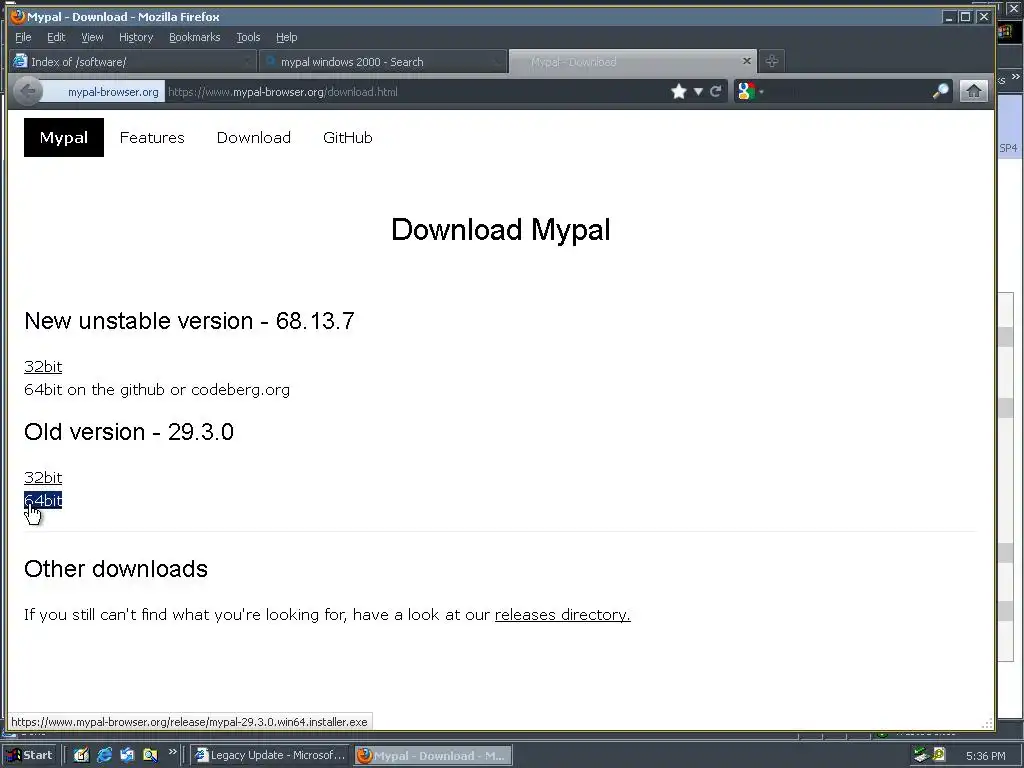
Task: Maximize the Firefox window
Action: [x=965, y=17]
